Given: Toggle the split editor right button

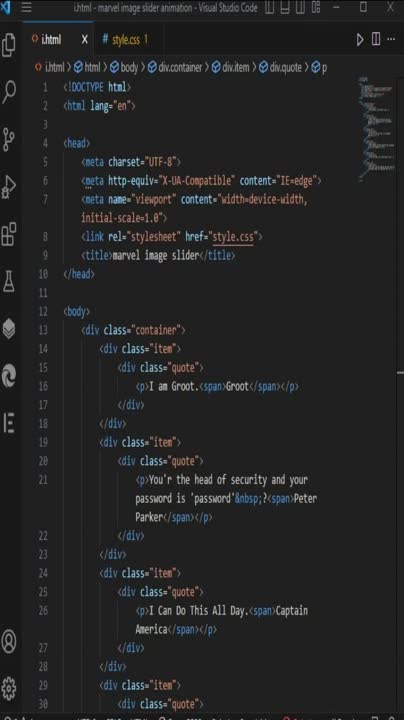Looking at the screenshot, I should tap(376, 39).
